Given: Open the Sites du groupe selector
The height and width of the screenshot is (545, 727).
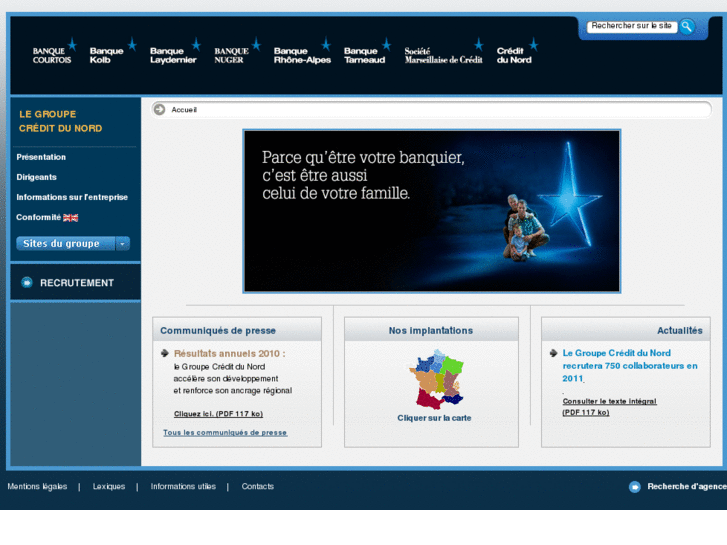Looking at the screenshot, I should click(73, 244).
